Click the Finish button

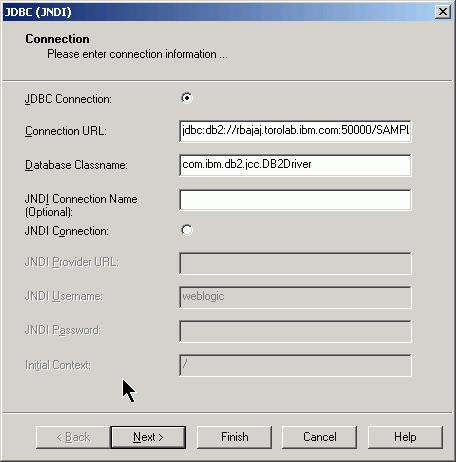[234, 437]
